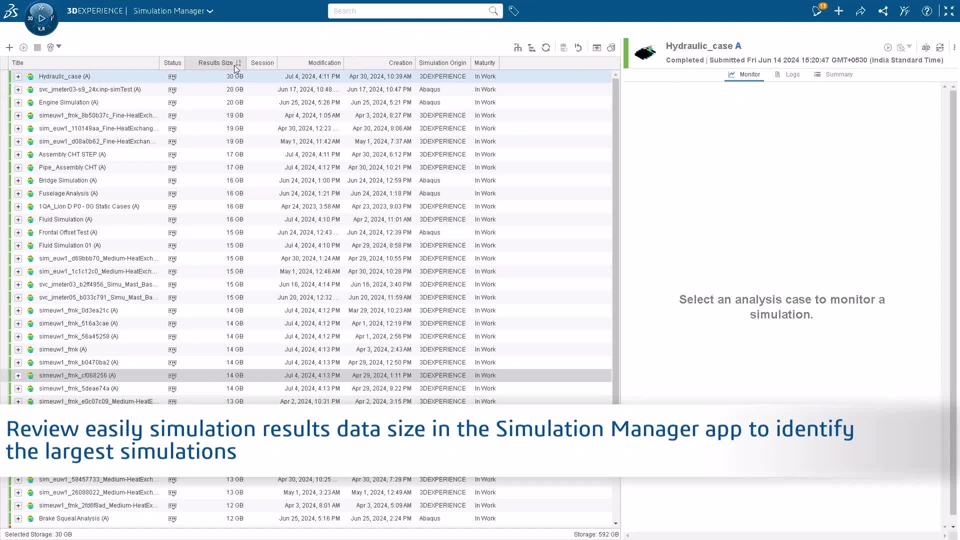Open the help question mark icon
This screenshot has width=960, height=540.
pyautogui.click(x=926, y=11)
